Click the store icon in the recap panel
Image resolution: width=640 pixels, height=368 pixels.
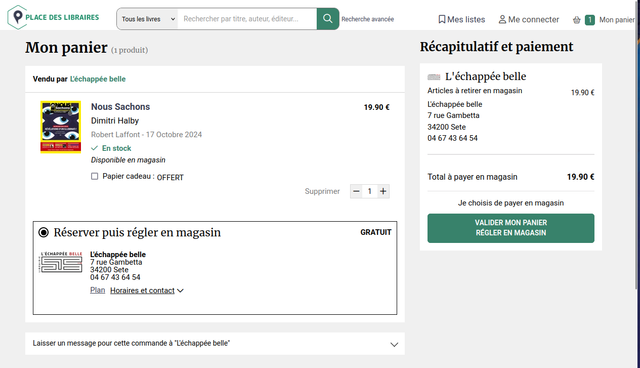tap(434, 77)
